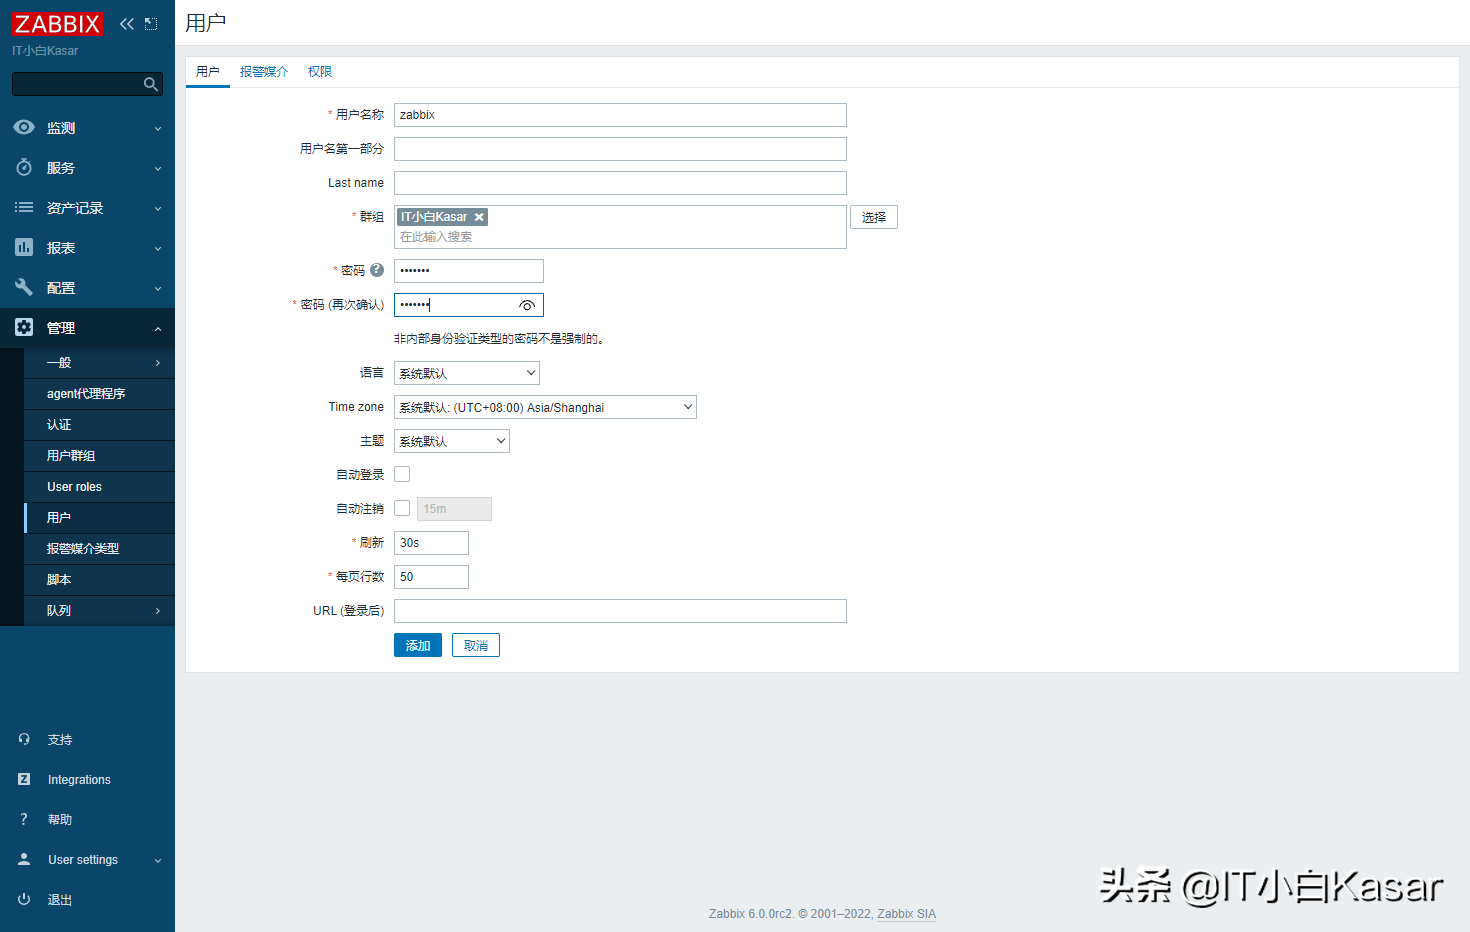Click the 配置 wrench icon
Image resolution: width=1470 pixels, height=932 pixels.
[24, 287]
